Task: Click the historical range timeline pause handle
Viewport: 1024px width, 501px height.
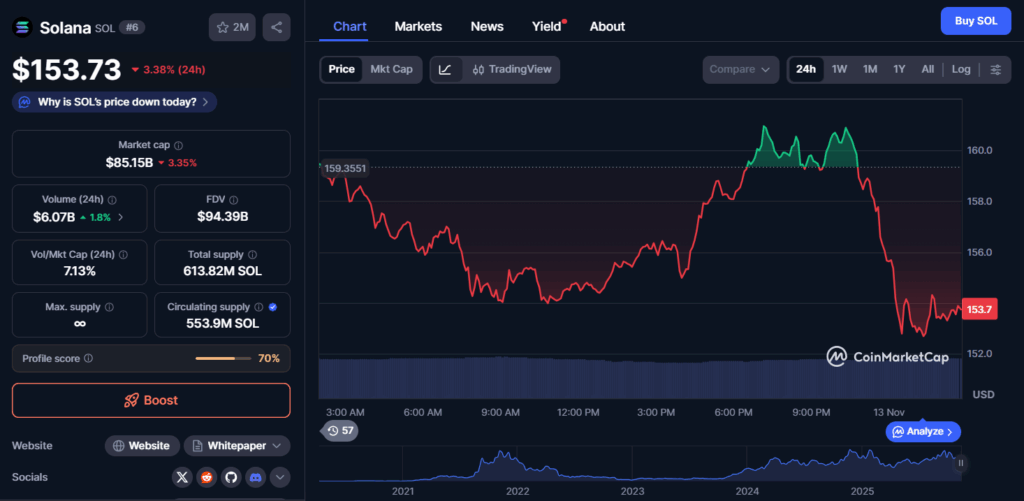Action: pyautogui.click(x=961, y=463)
